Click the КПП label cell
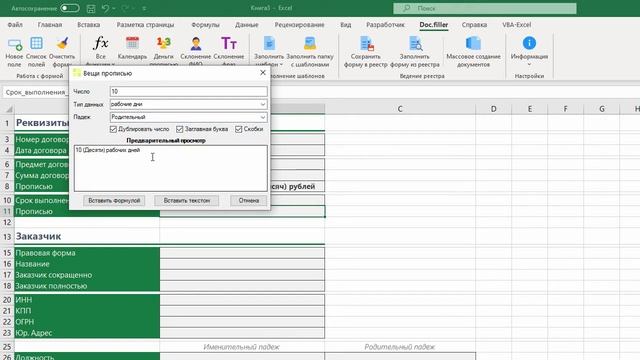This screenshot has height=360, width=640. (87, 311)
